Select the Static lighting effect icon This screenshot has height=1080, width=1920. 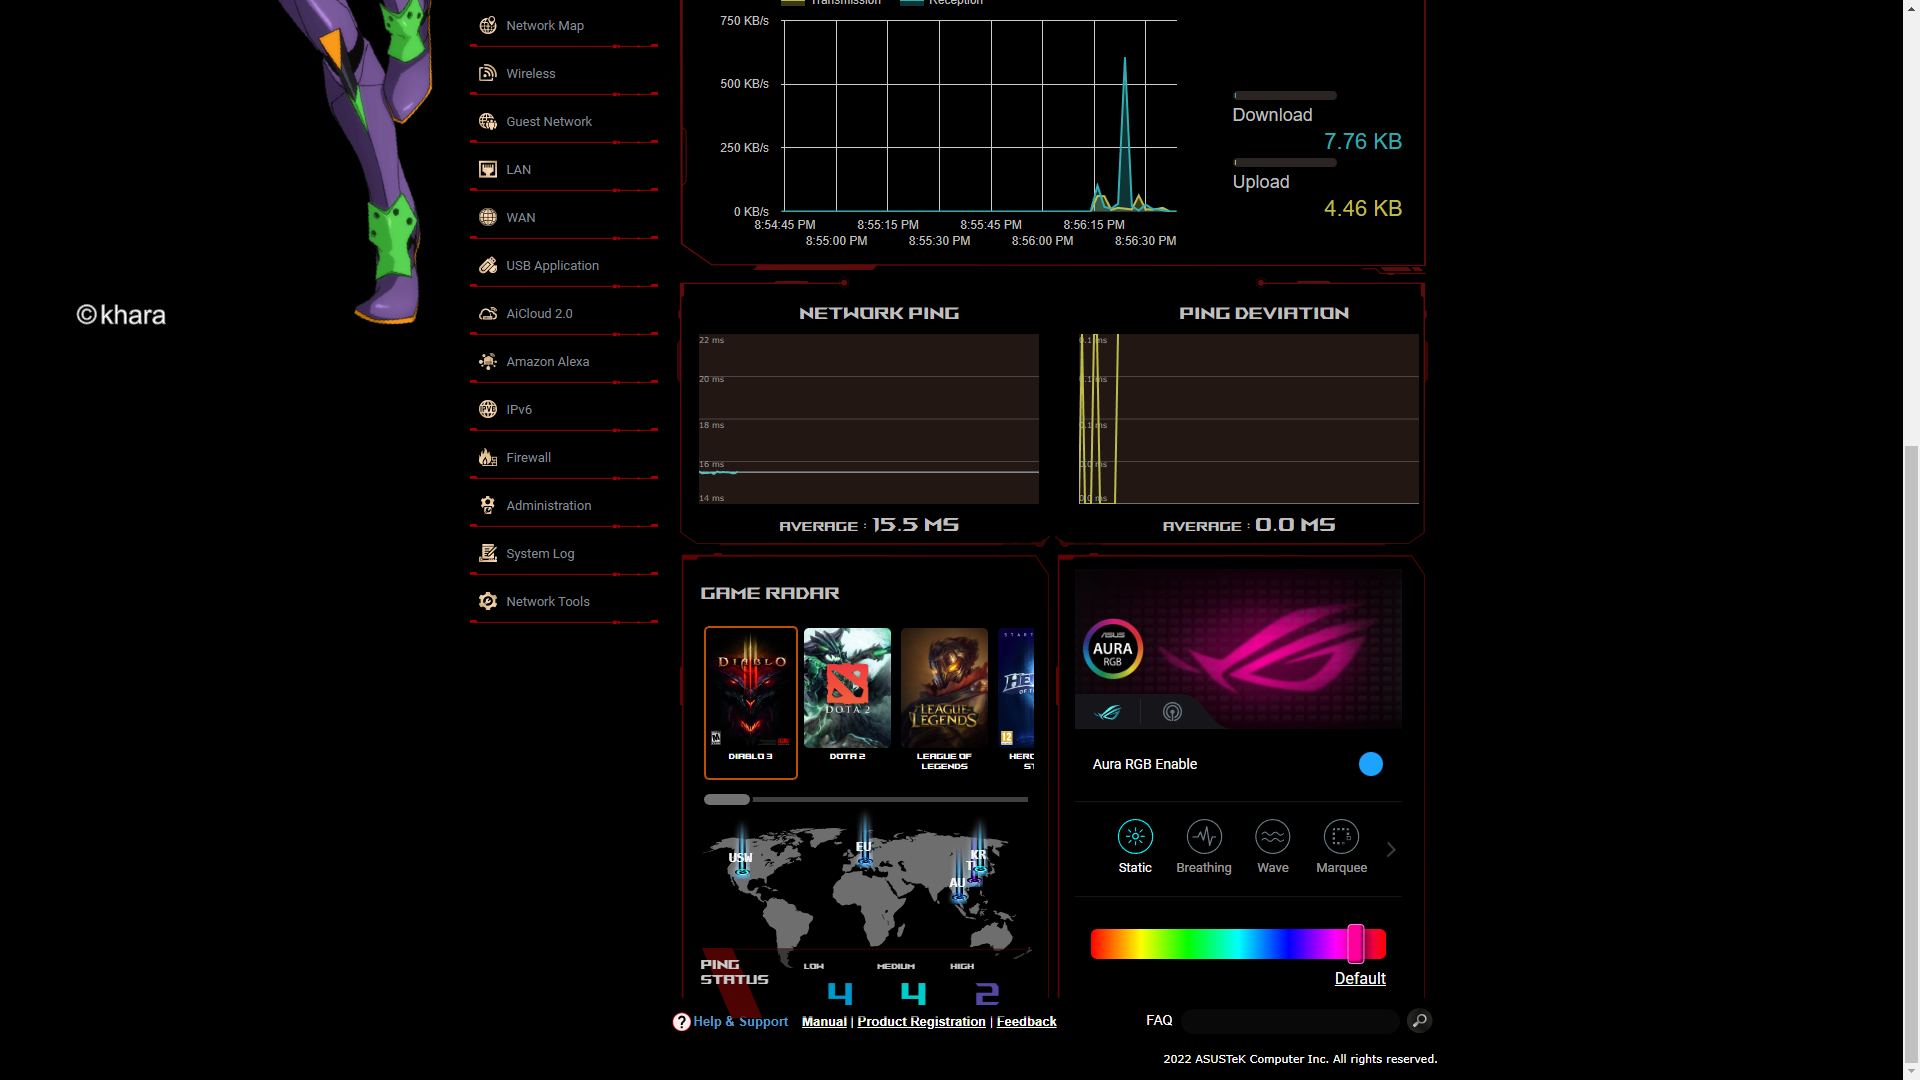1135,837
